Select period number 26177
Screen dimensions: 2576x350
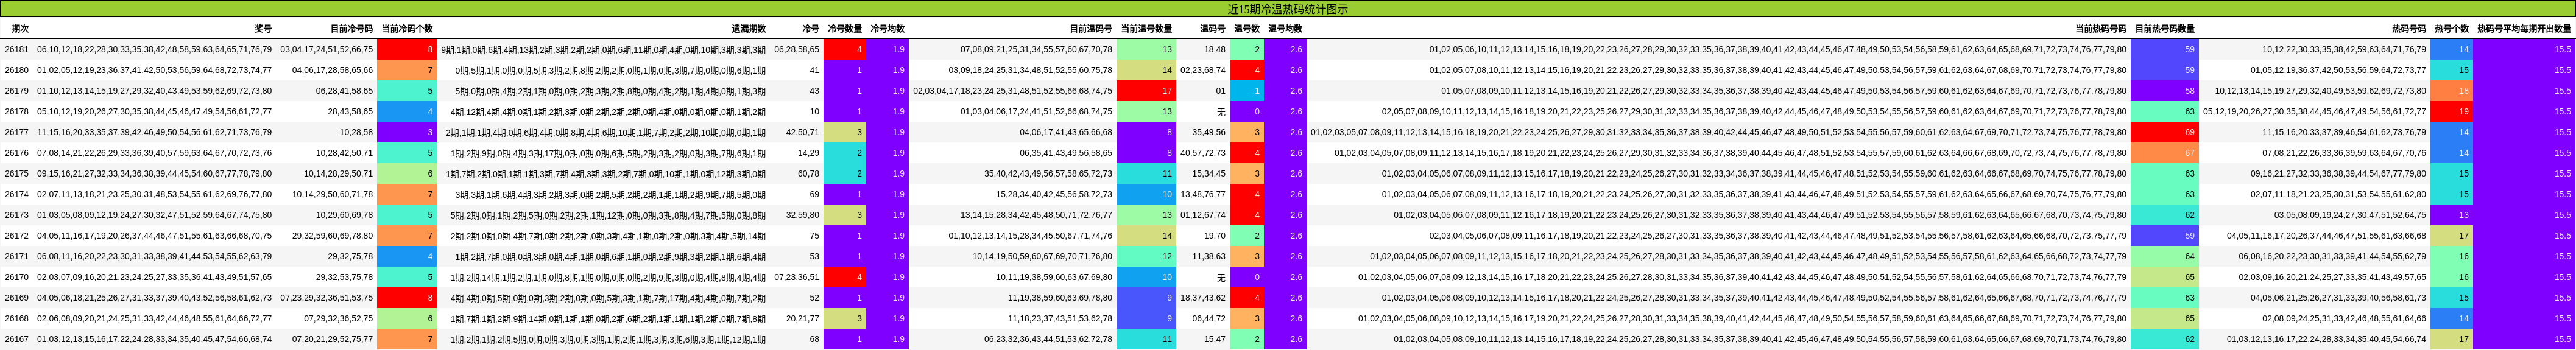[x=17, y=132]
